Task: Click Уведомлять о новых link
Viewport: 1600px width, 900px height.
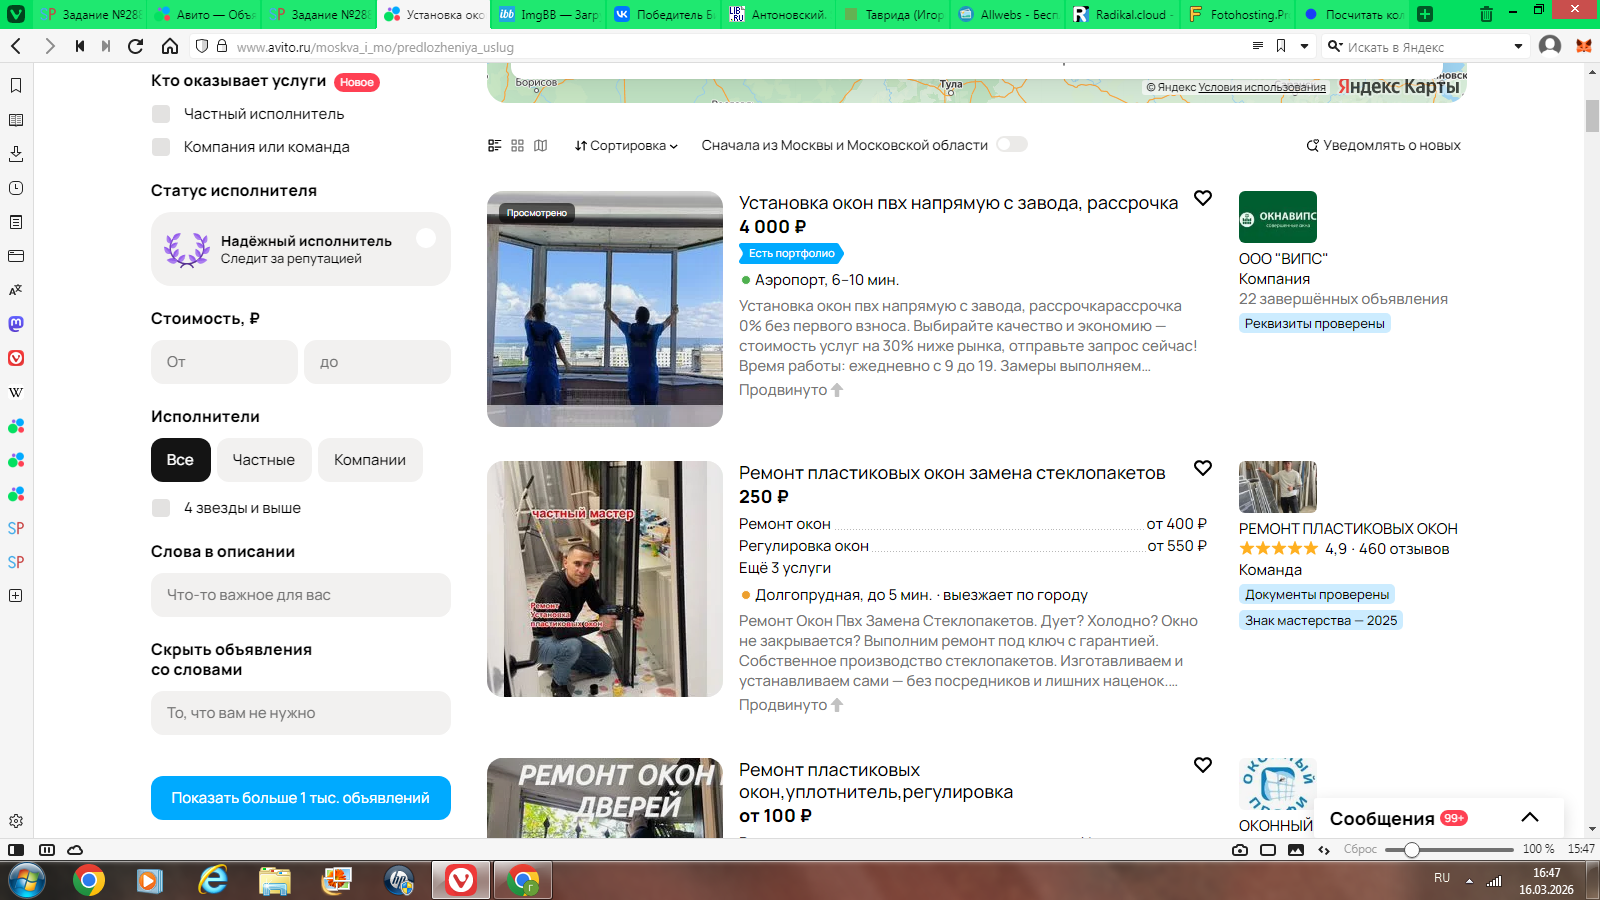Action: (x=1383, y=146)
